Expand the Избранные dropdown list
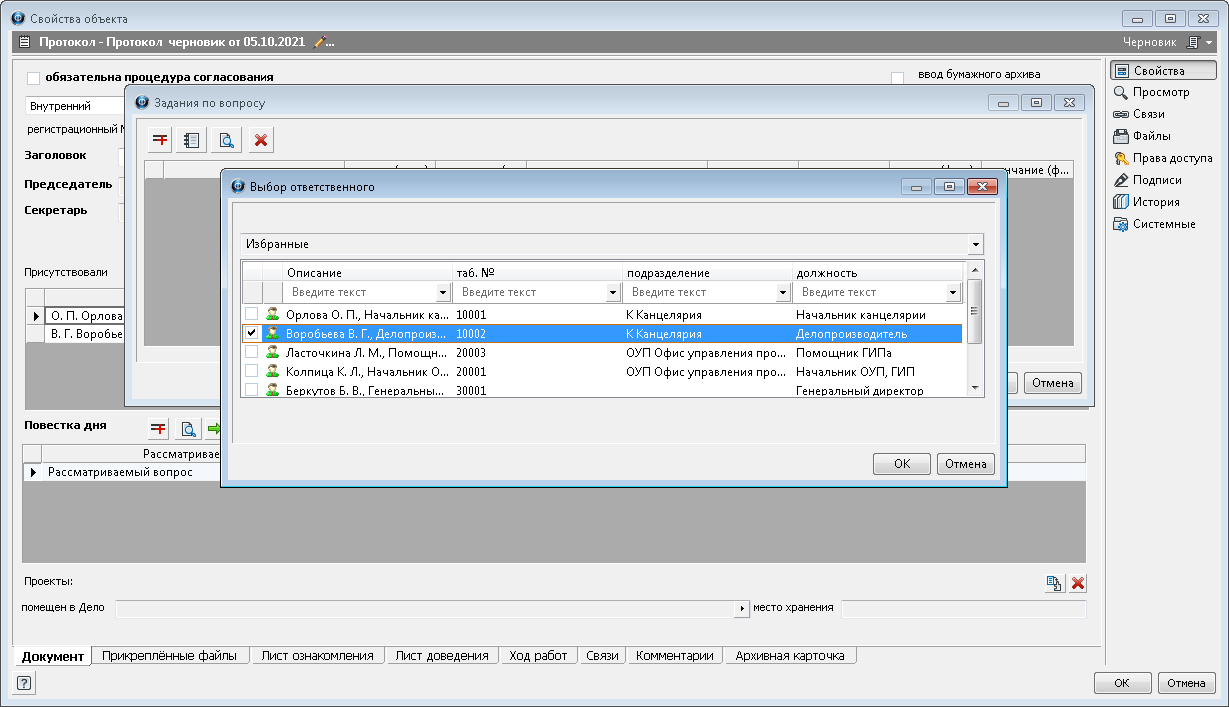This screenshot has width=1229, height=707. (974, 245)
